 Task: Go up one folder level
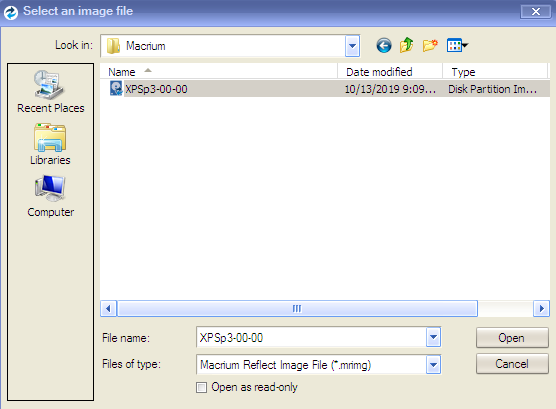coord(406,45)
